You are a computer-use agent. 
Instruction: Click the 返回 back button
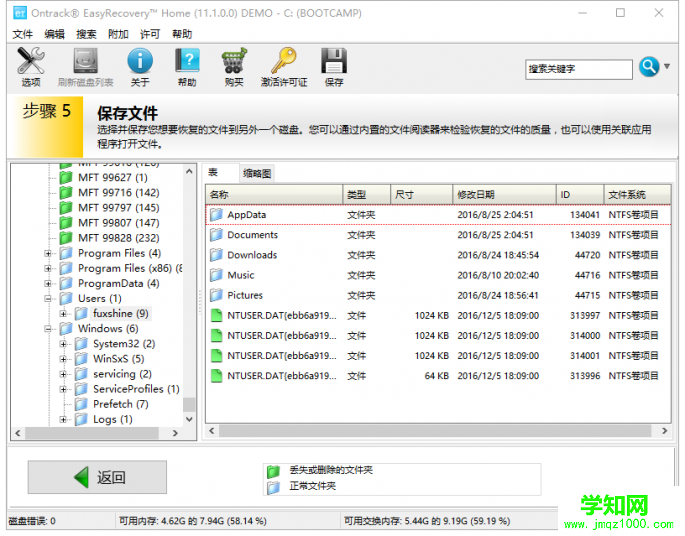tap(97, 477)
